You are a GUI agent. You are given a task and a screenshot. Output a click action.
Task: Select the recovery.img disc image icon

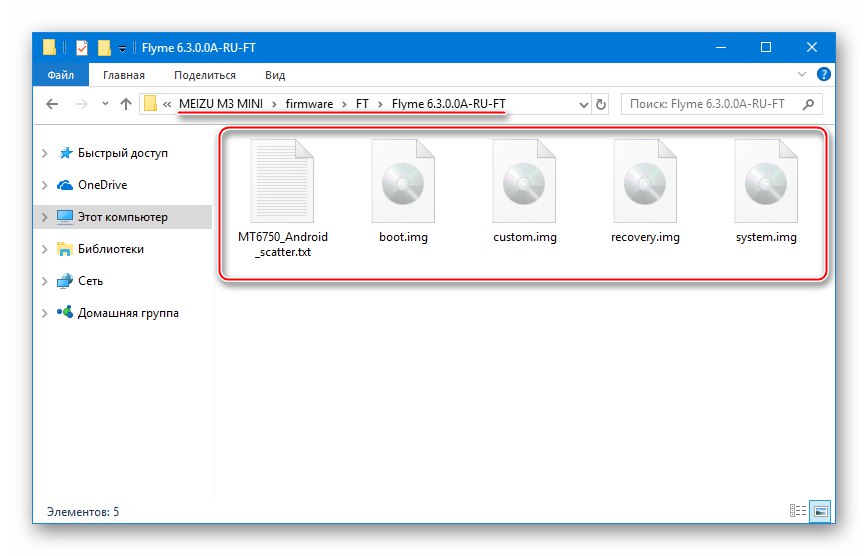(x=645, y=181)
